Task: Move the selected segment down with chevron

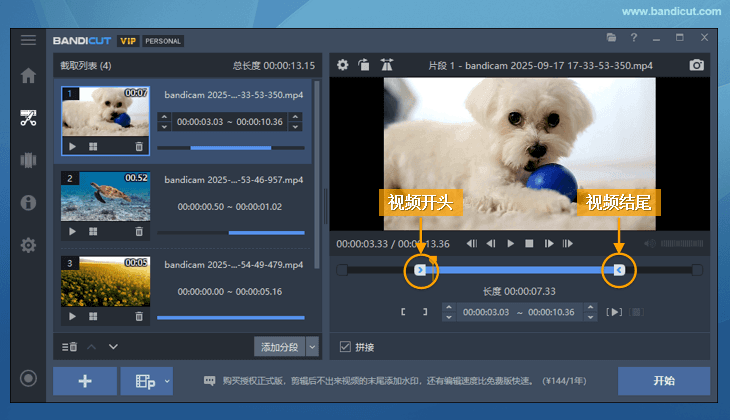Action: 113,347
